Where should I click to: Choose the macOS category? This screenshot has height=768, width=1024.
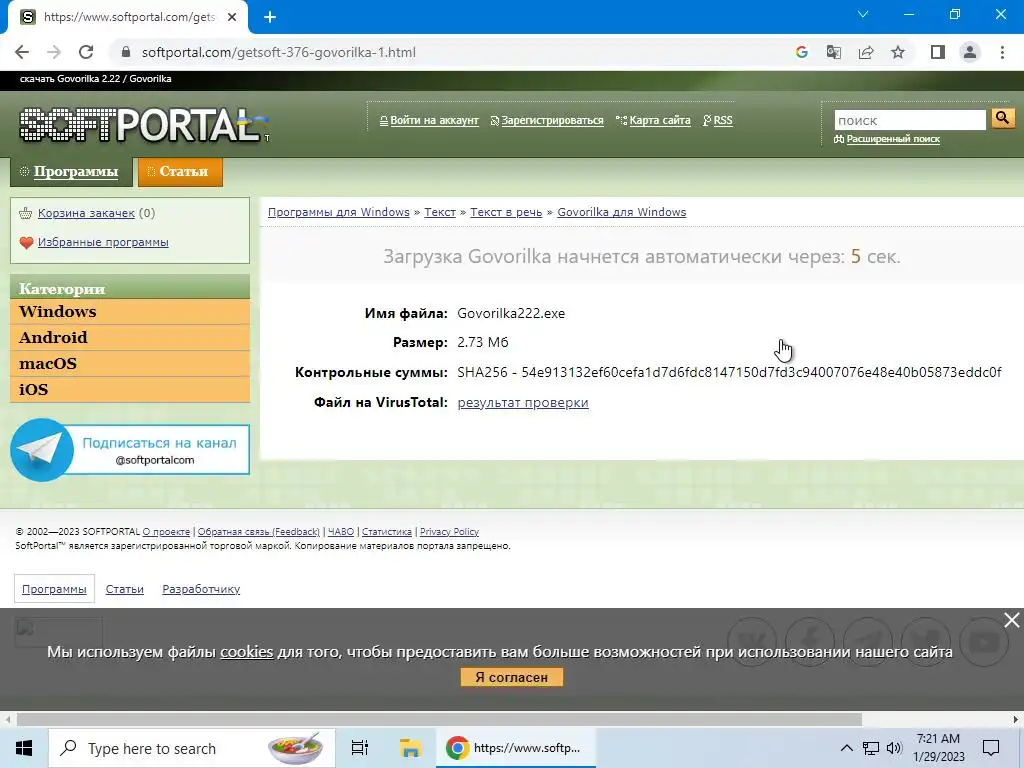(130, 364)
